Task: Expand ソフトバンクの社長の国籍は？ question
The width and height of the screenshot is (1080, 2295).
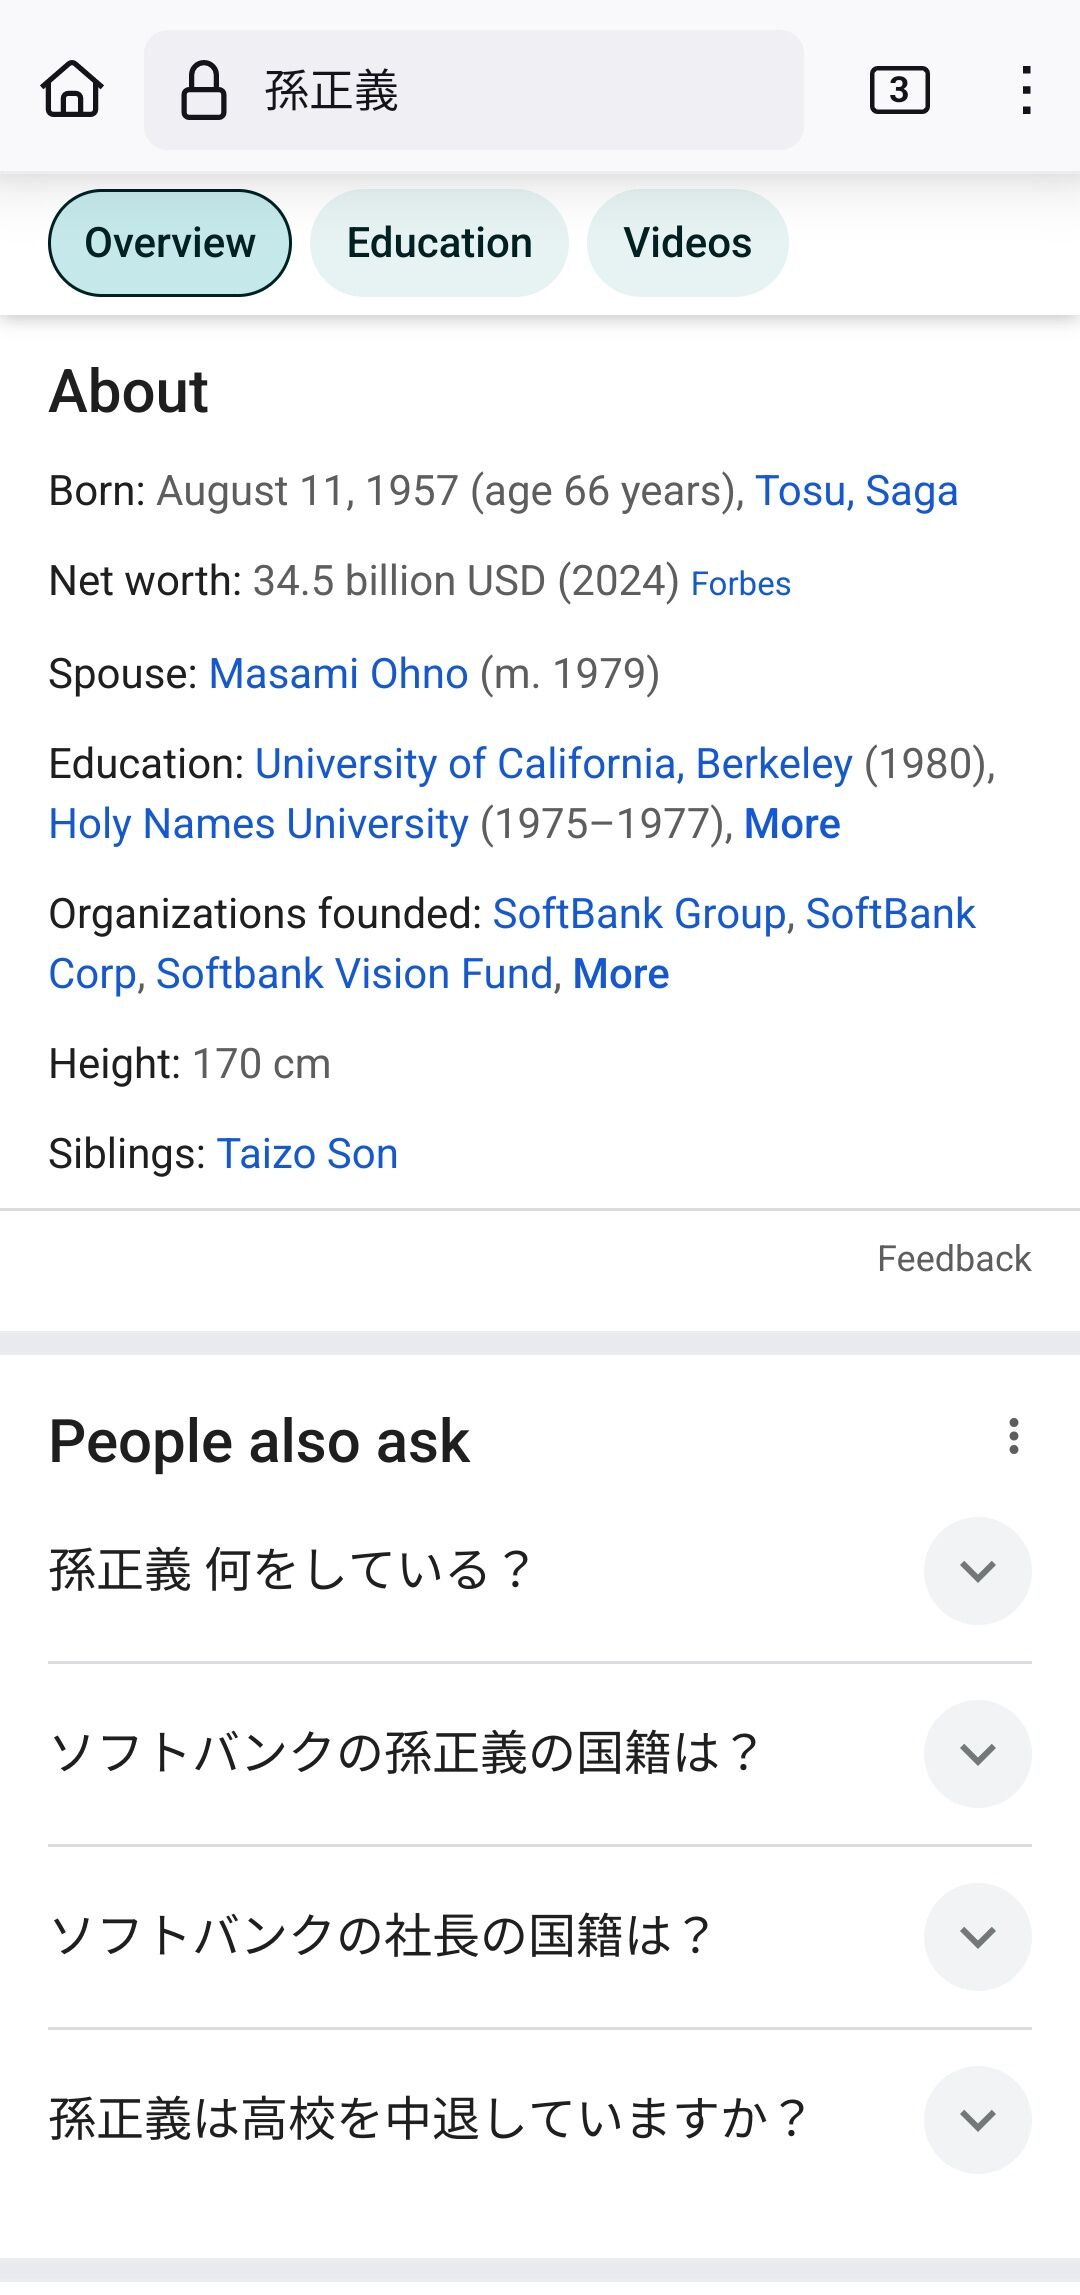Action: 977,1936
